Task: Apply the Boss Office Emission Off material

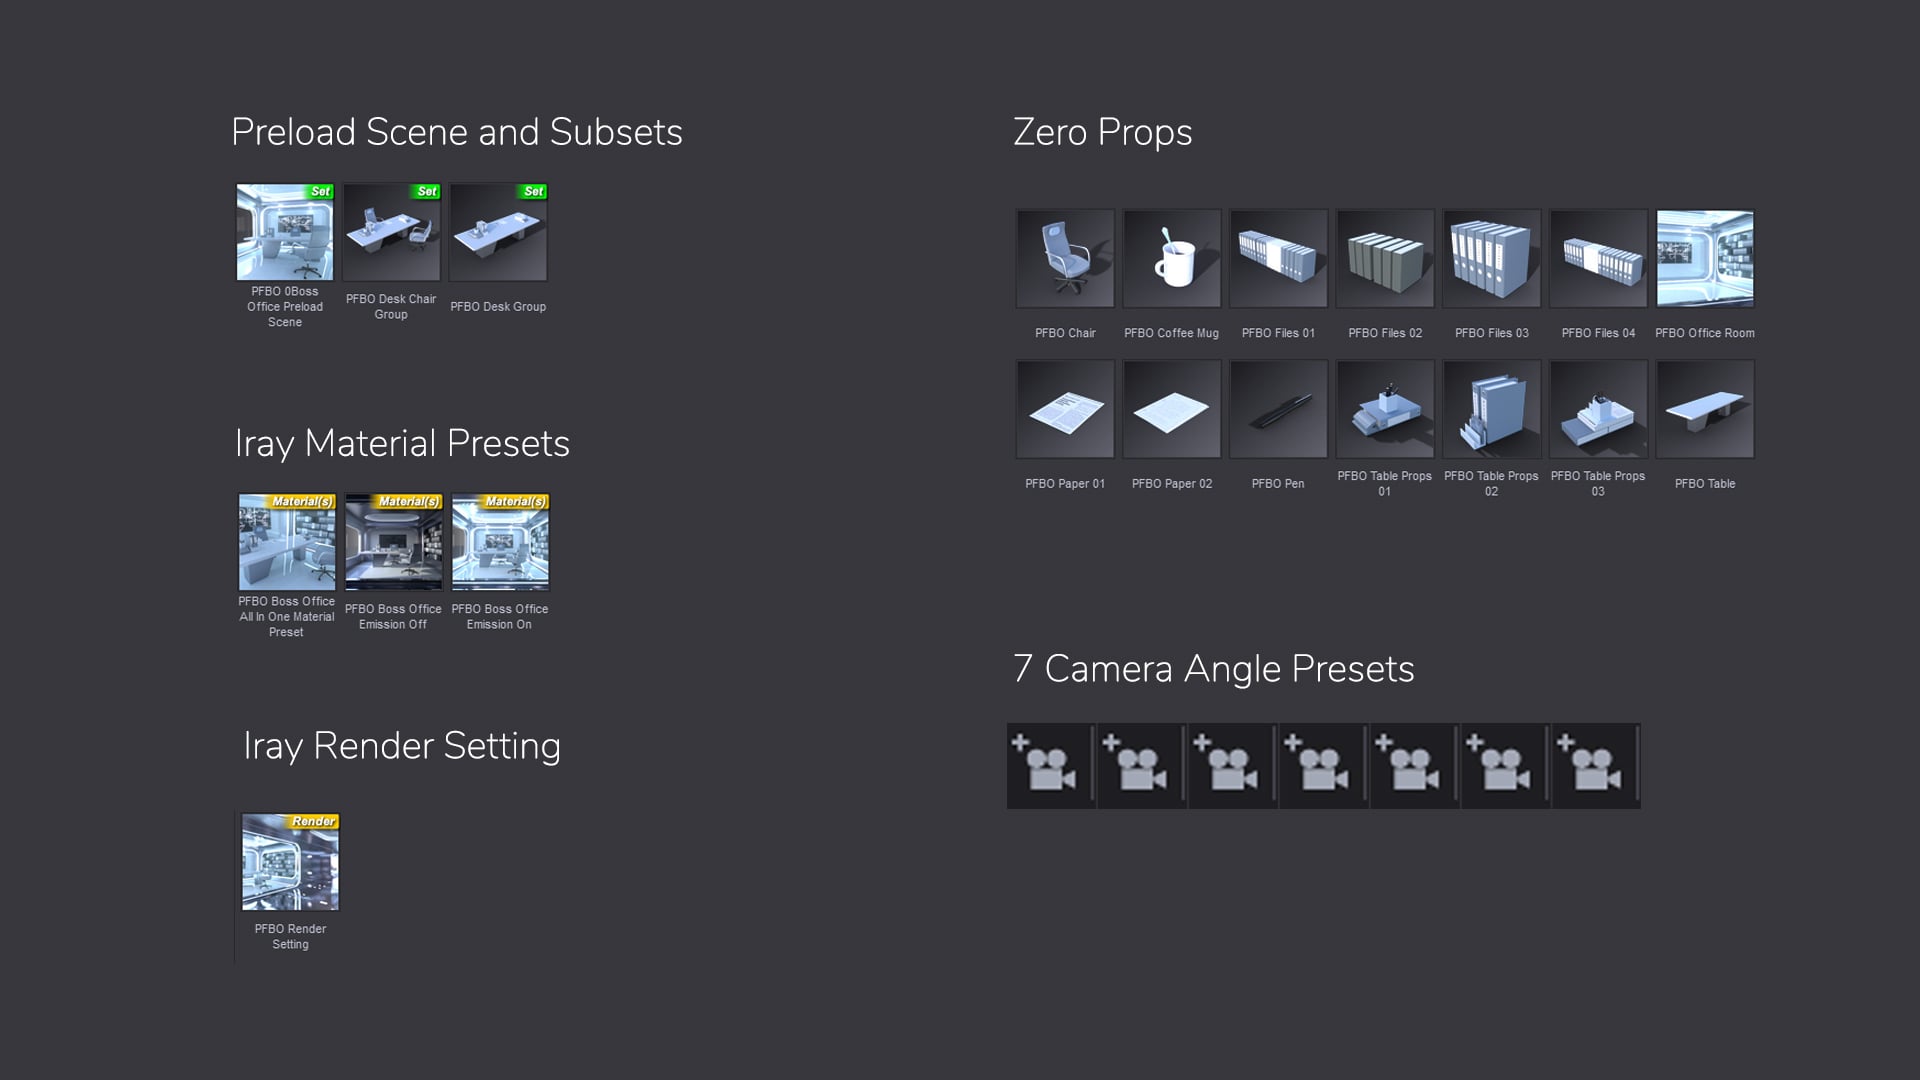Action: click(393, 542)
